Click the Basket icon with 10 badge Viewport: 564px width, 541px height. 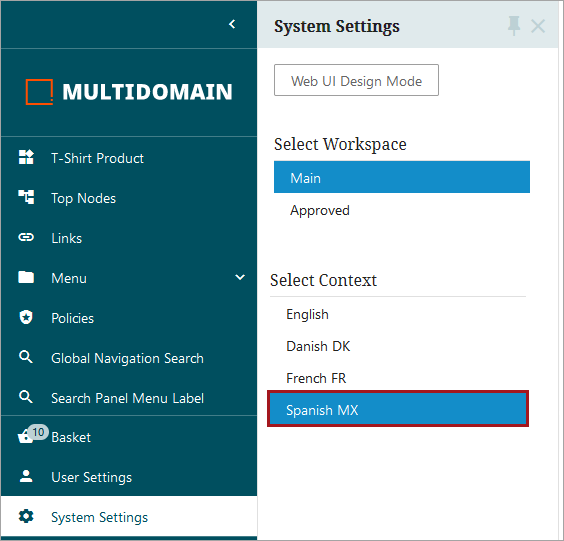pyautogui.click(x=32, y=434)
